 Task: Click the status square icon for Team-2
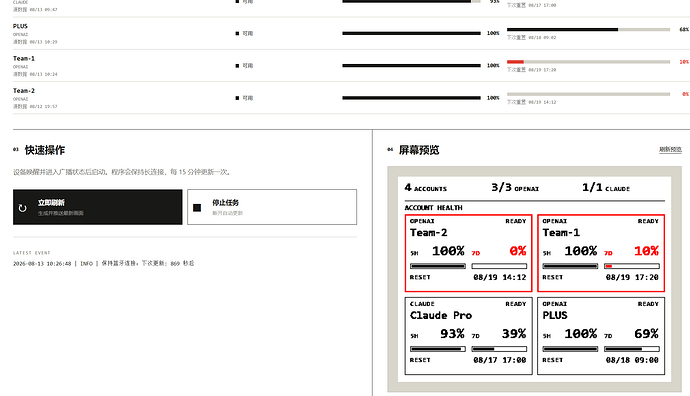pos(237,98)
